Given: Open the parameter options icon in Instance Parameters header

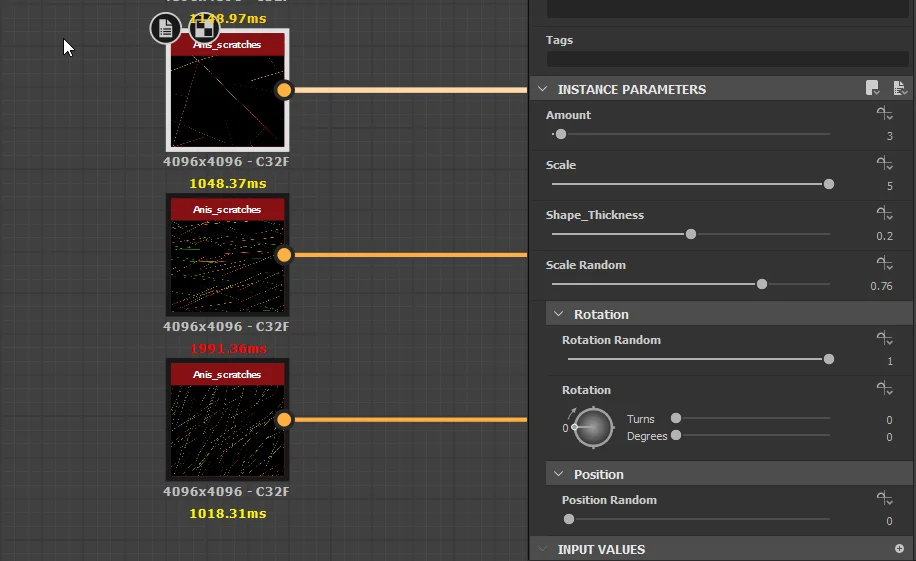Looking at the screenshot, I should pyautogui.click(x=900, y=88).
